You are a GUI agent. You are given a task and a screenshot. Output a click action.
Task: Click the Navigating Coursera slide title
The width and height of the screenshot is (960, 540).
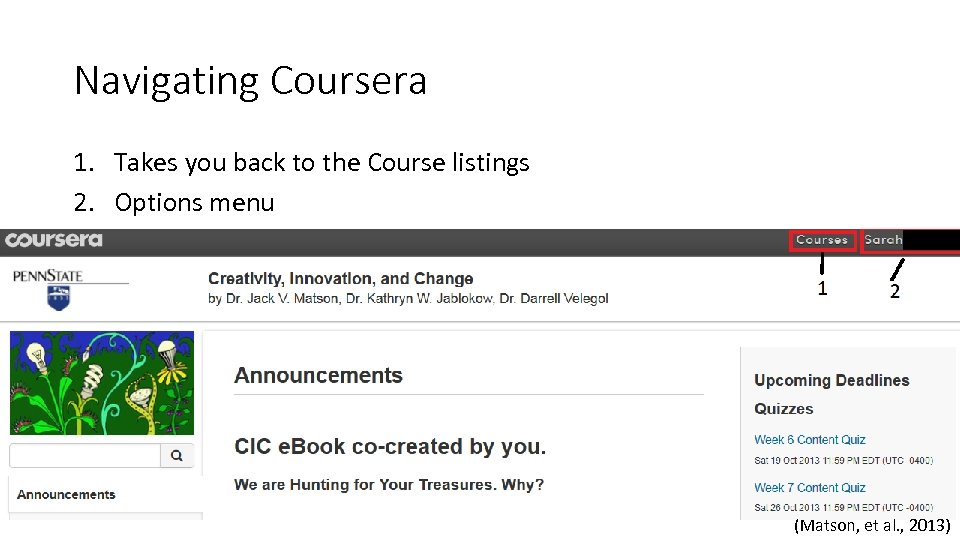click(250, 80)
